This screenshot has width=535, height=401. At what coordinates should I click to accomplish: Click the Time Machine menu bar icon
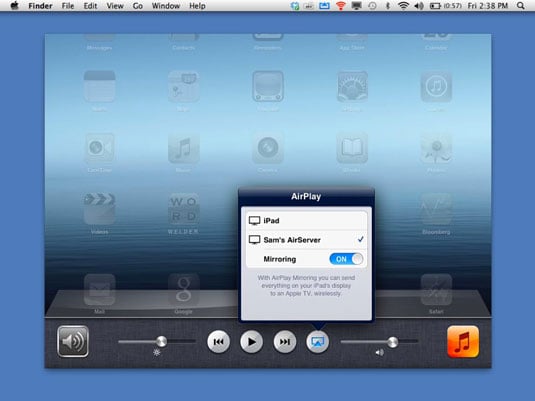pyautogui.click(x=372, y=6)
